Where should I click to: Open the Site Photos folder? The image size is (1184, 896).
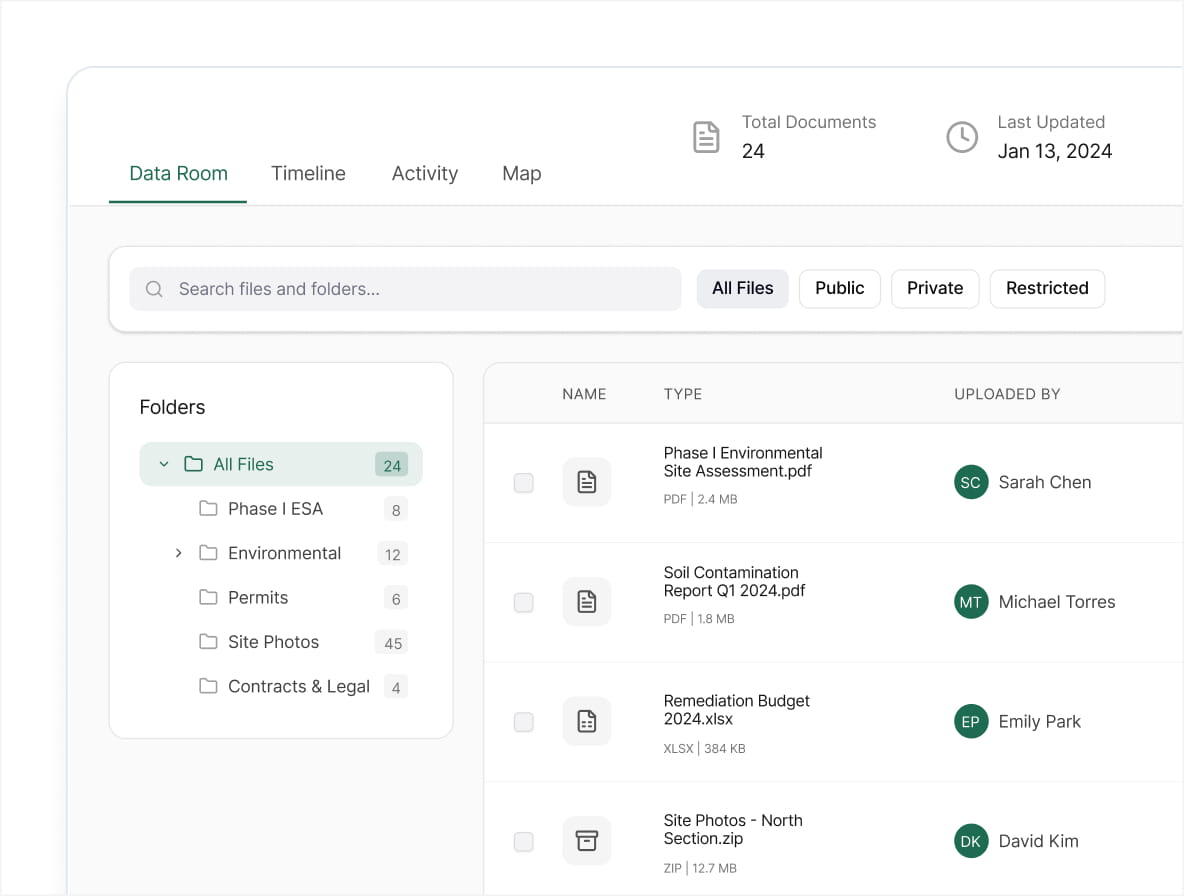click(273, 642)
